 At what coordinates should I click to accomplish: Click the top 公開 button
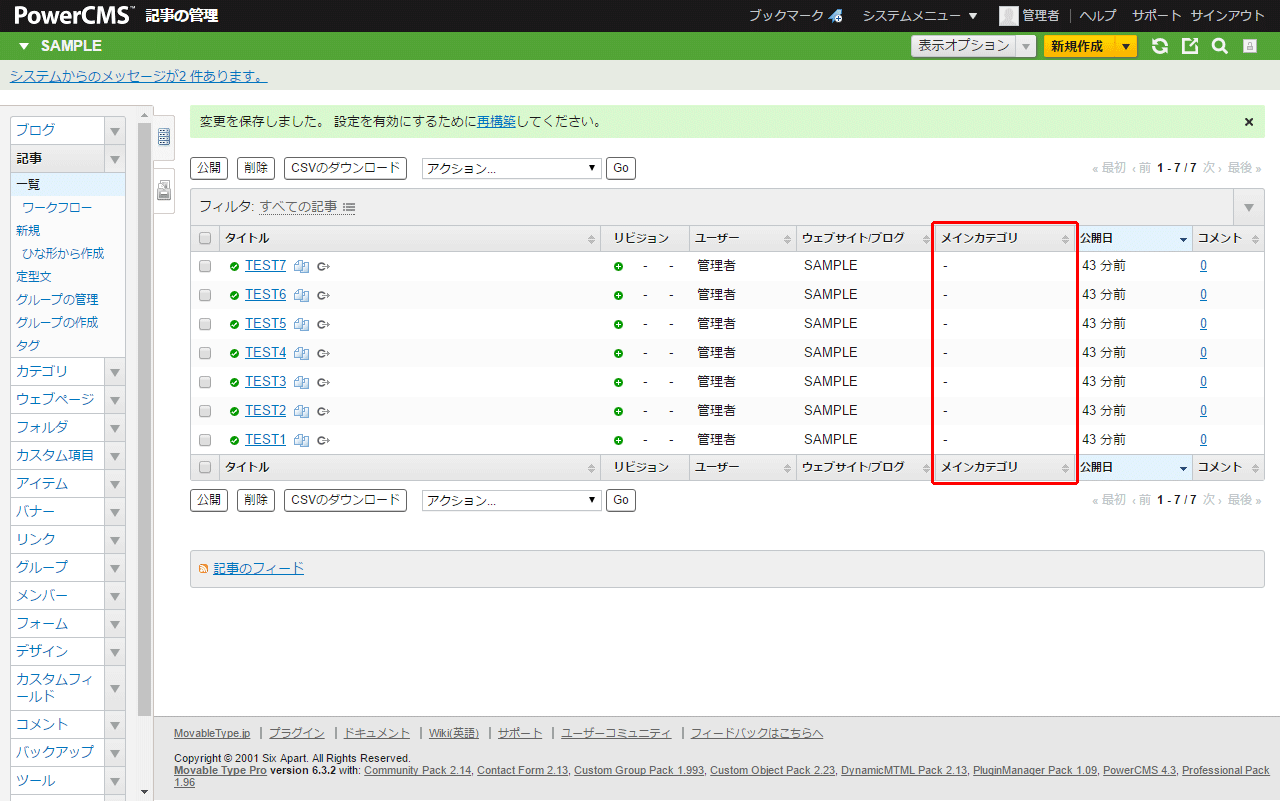208,168
